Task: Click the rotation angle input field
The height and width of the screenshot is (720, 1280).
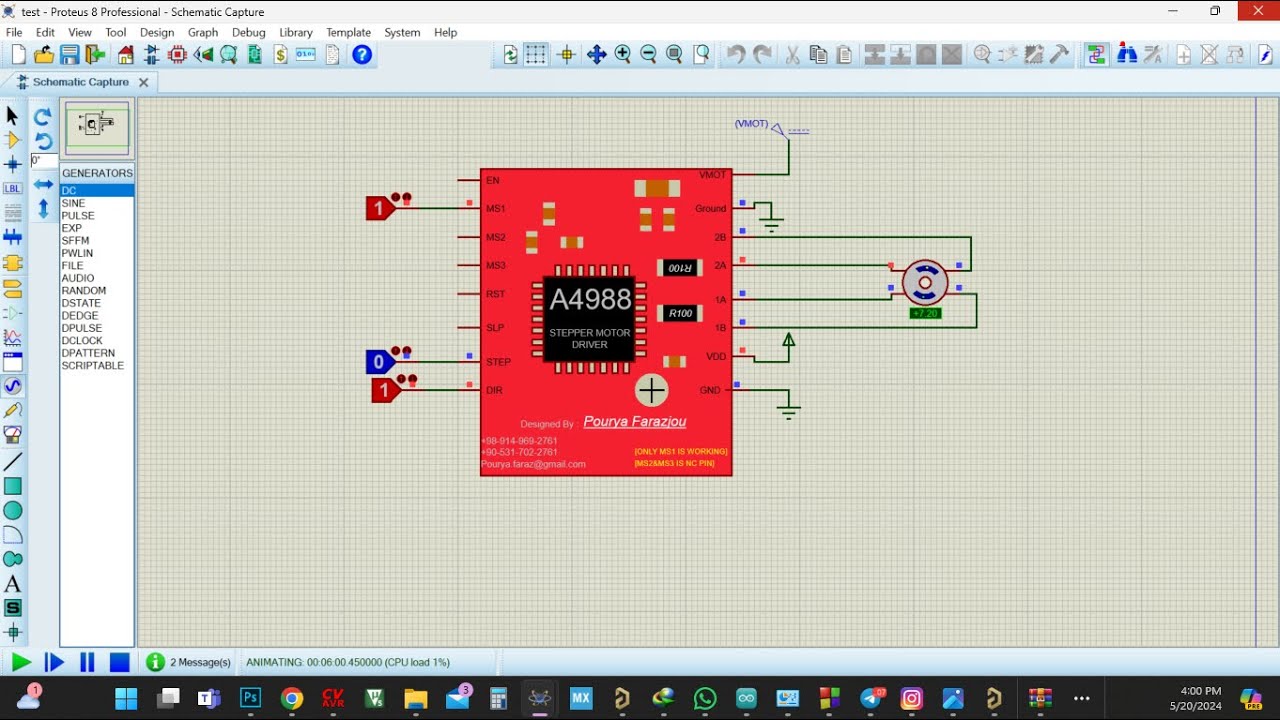Action: pos(43,161)
